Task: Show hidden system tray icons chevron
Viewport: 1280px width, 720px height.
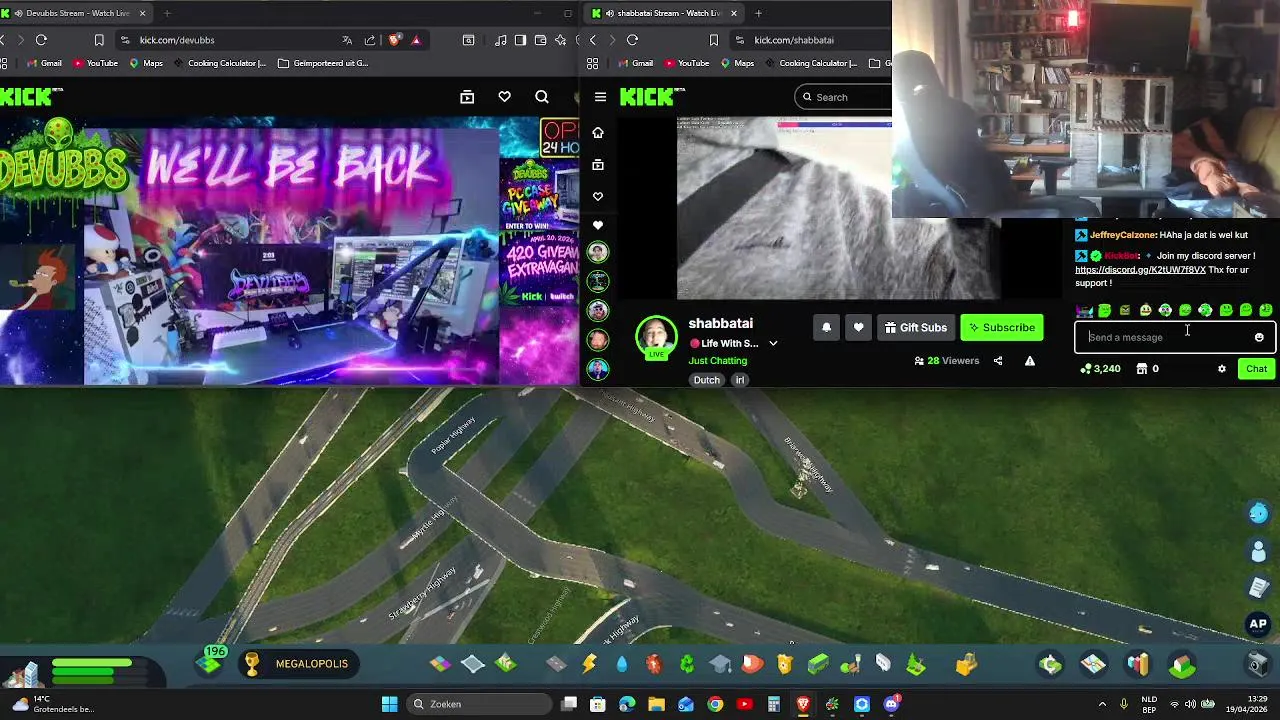Action: pyautogui.click(x=1102, y=704)
